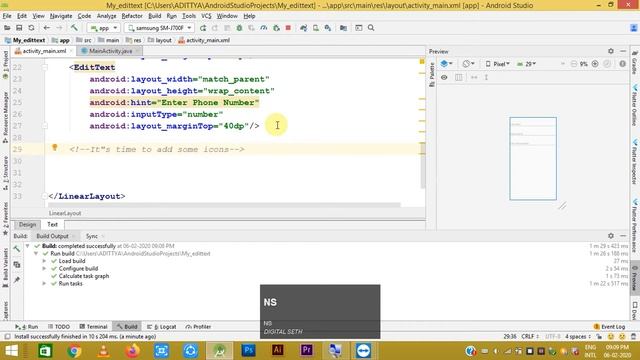Image resolution: width=640 pixels, height=360 pixels.
Task: Open the app run configuration dropdown
Action: pyautogui.click(x=104, y=28)
